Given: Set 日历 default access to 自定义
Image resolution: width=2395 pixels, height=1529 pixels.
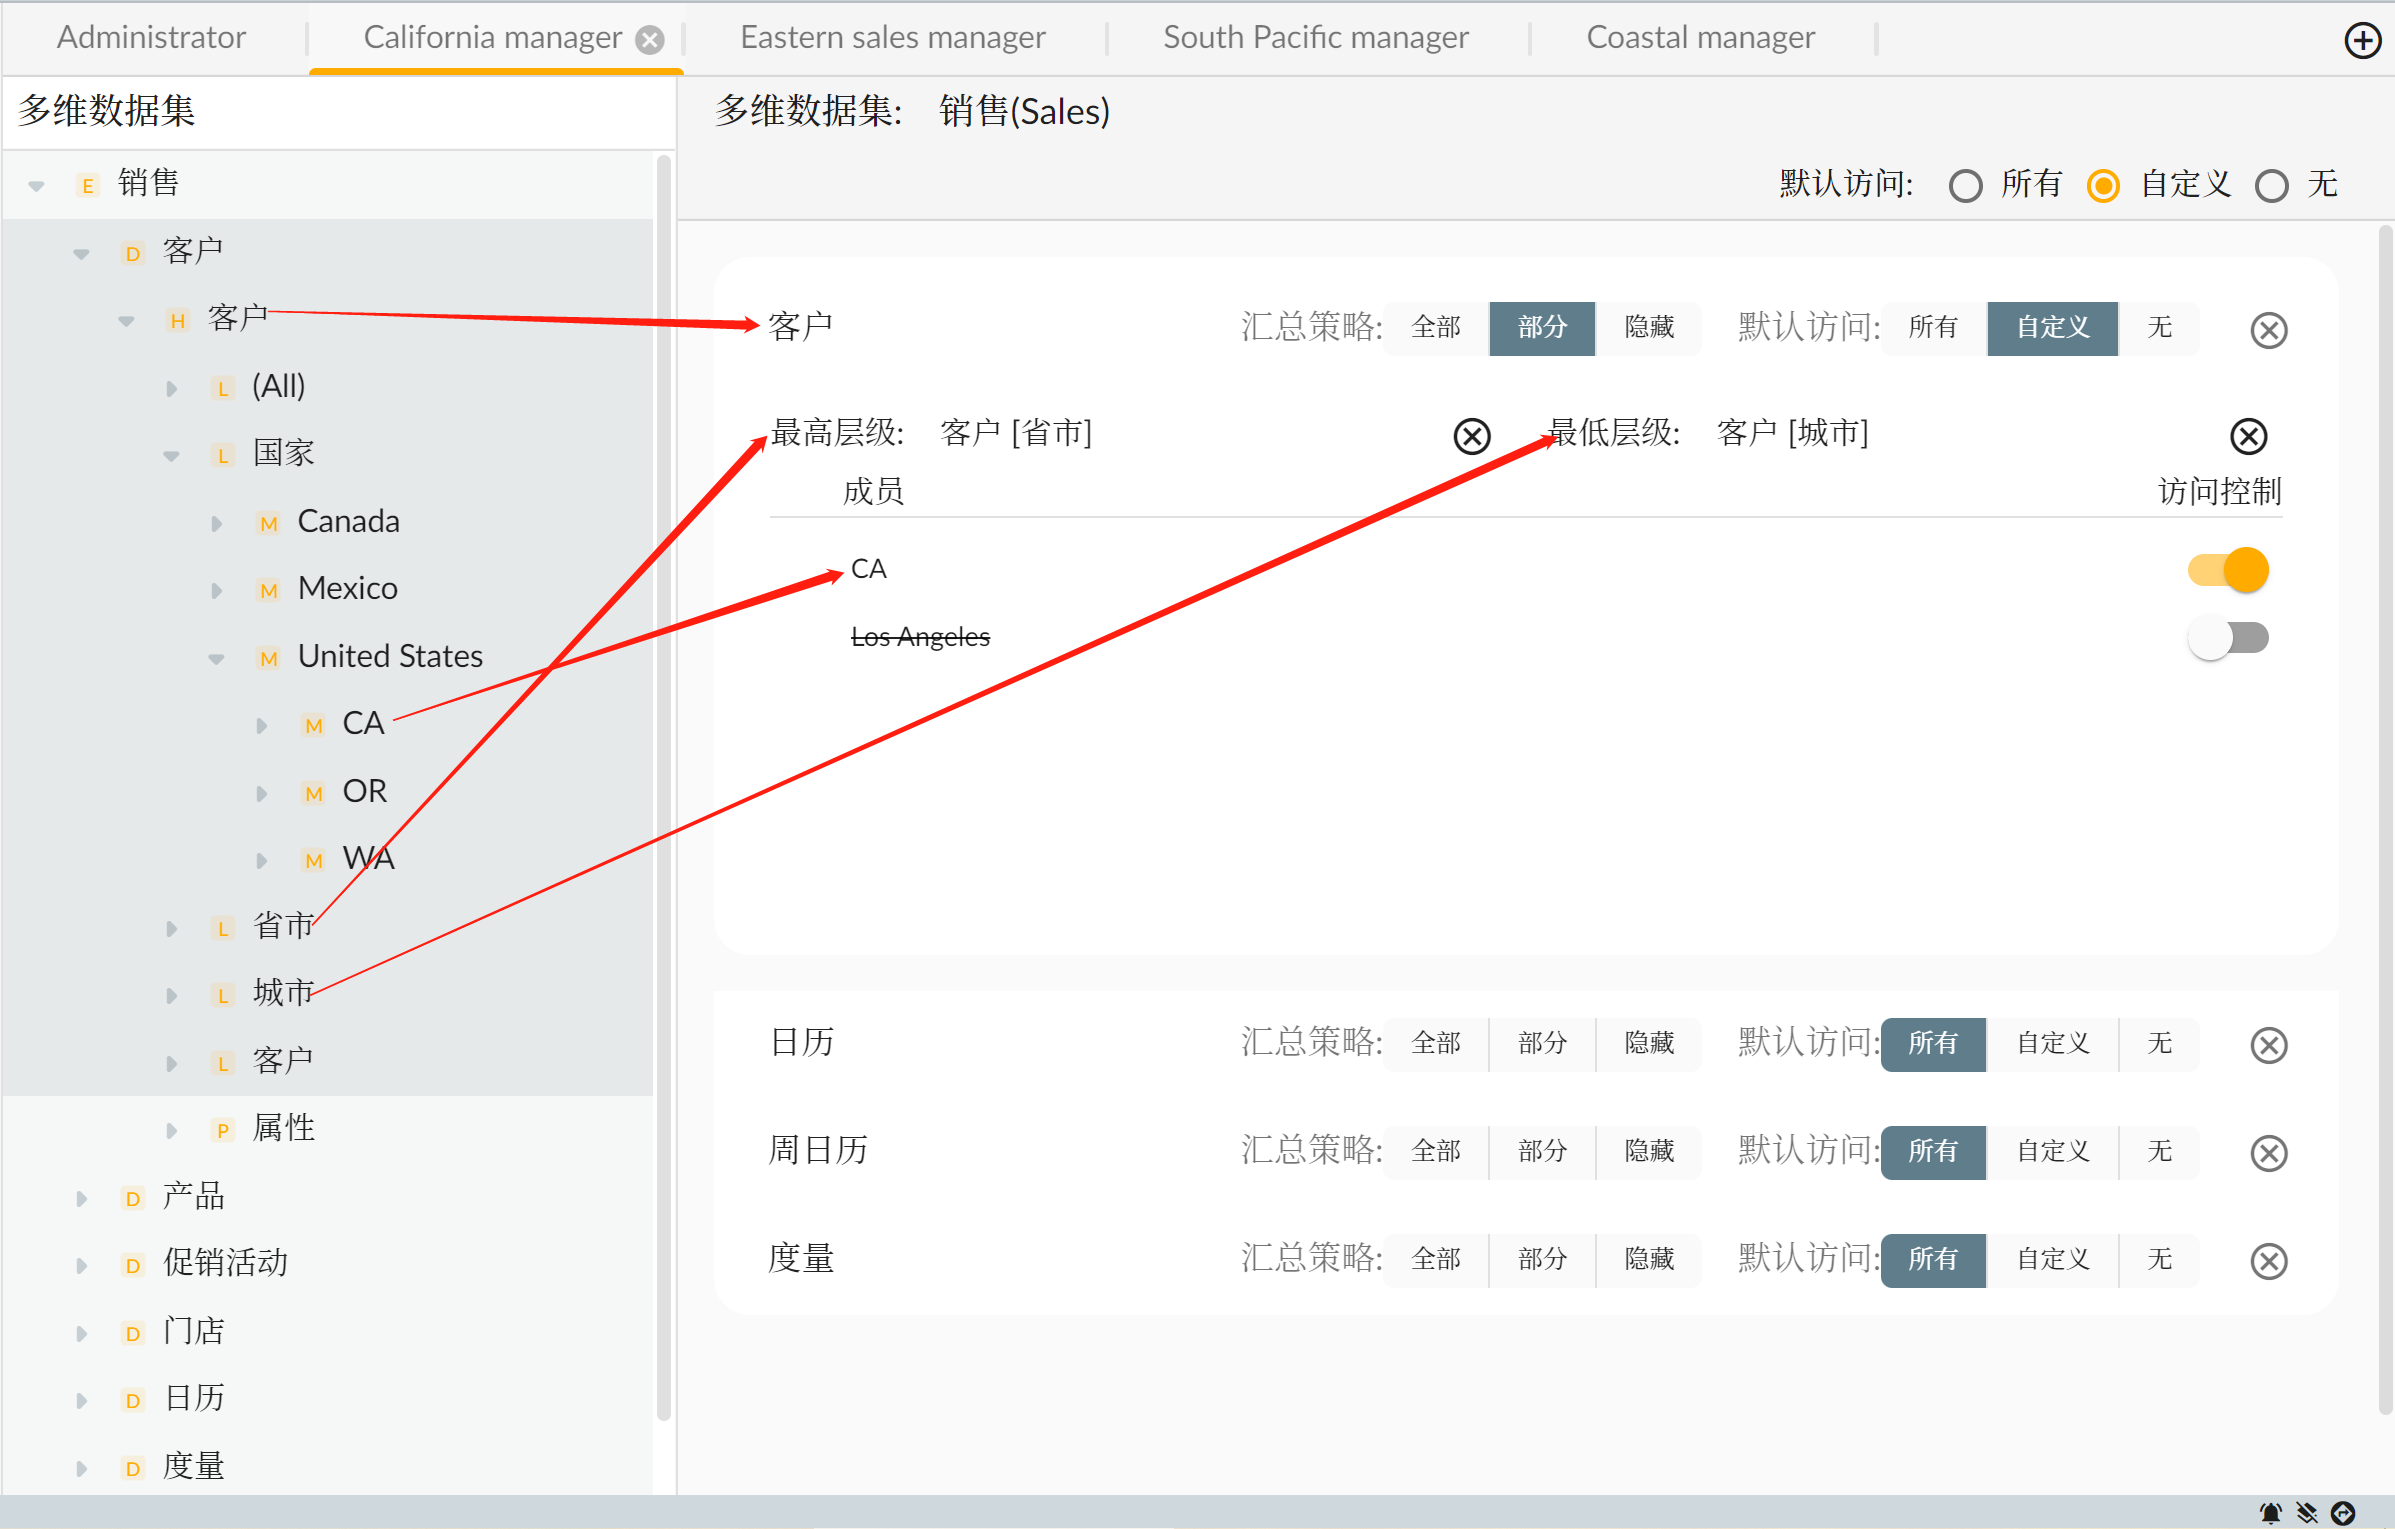Looking at the screenshot, I should [x=2052, y=1044].
